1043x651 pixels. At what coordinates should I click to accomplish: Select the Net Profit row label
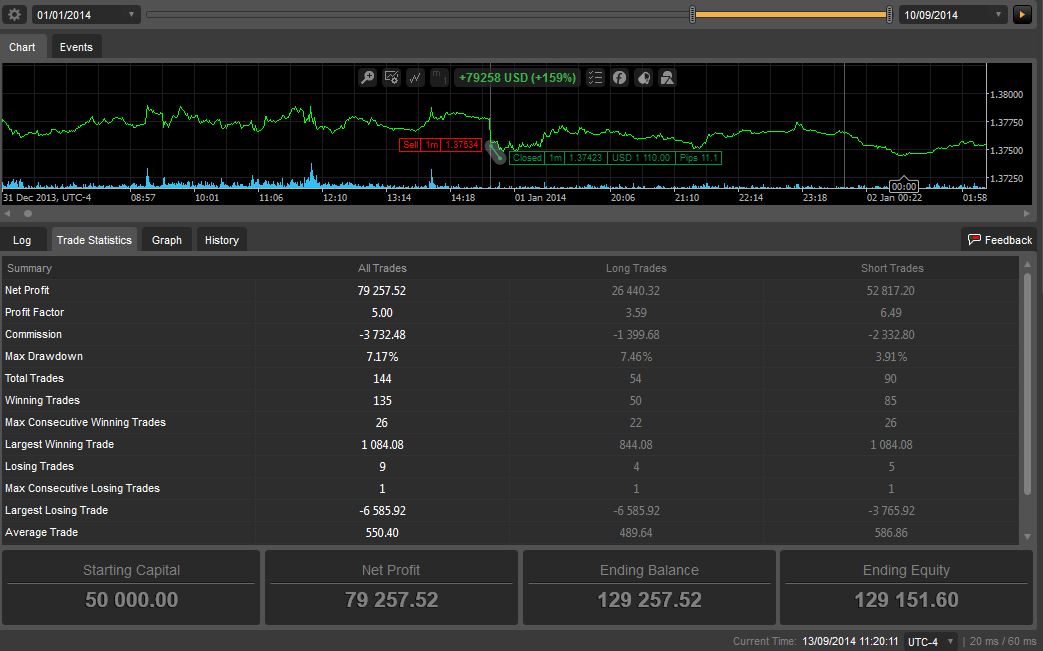tap(27, 290)
